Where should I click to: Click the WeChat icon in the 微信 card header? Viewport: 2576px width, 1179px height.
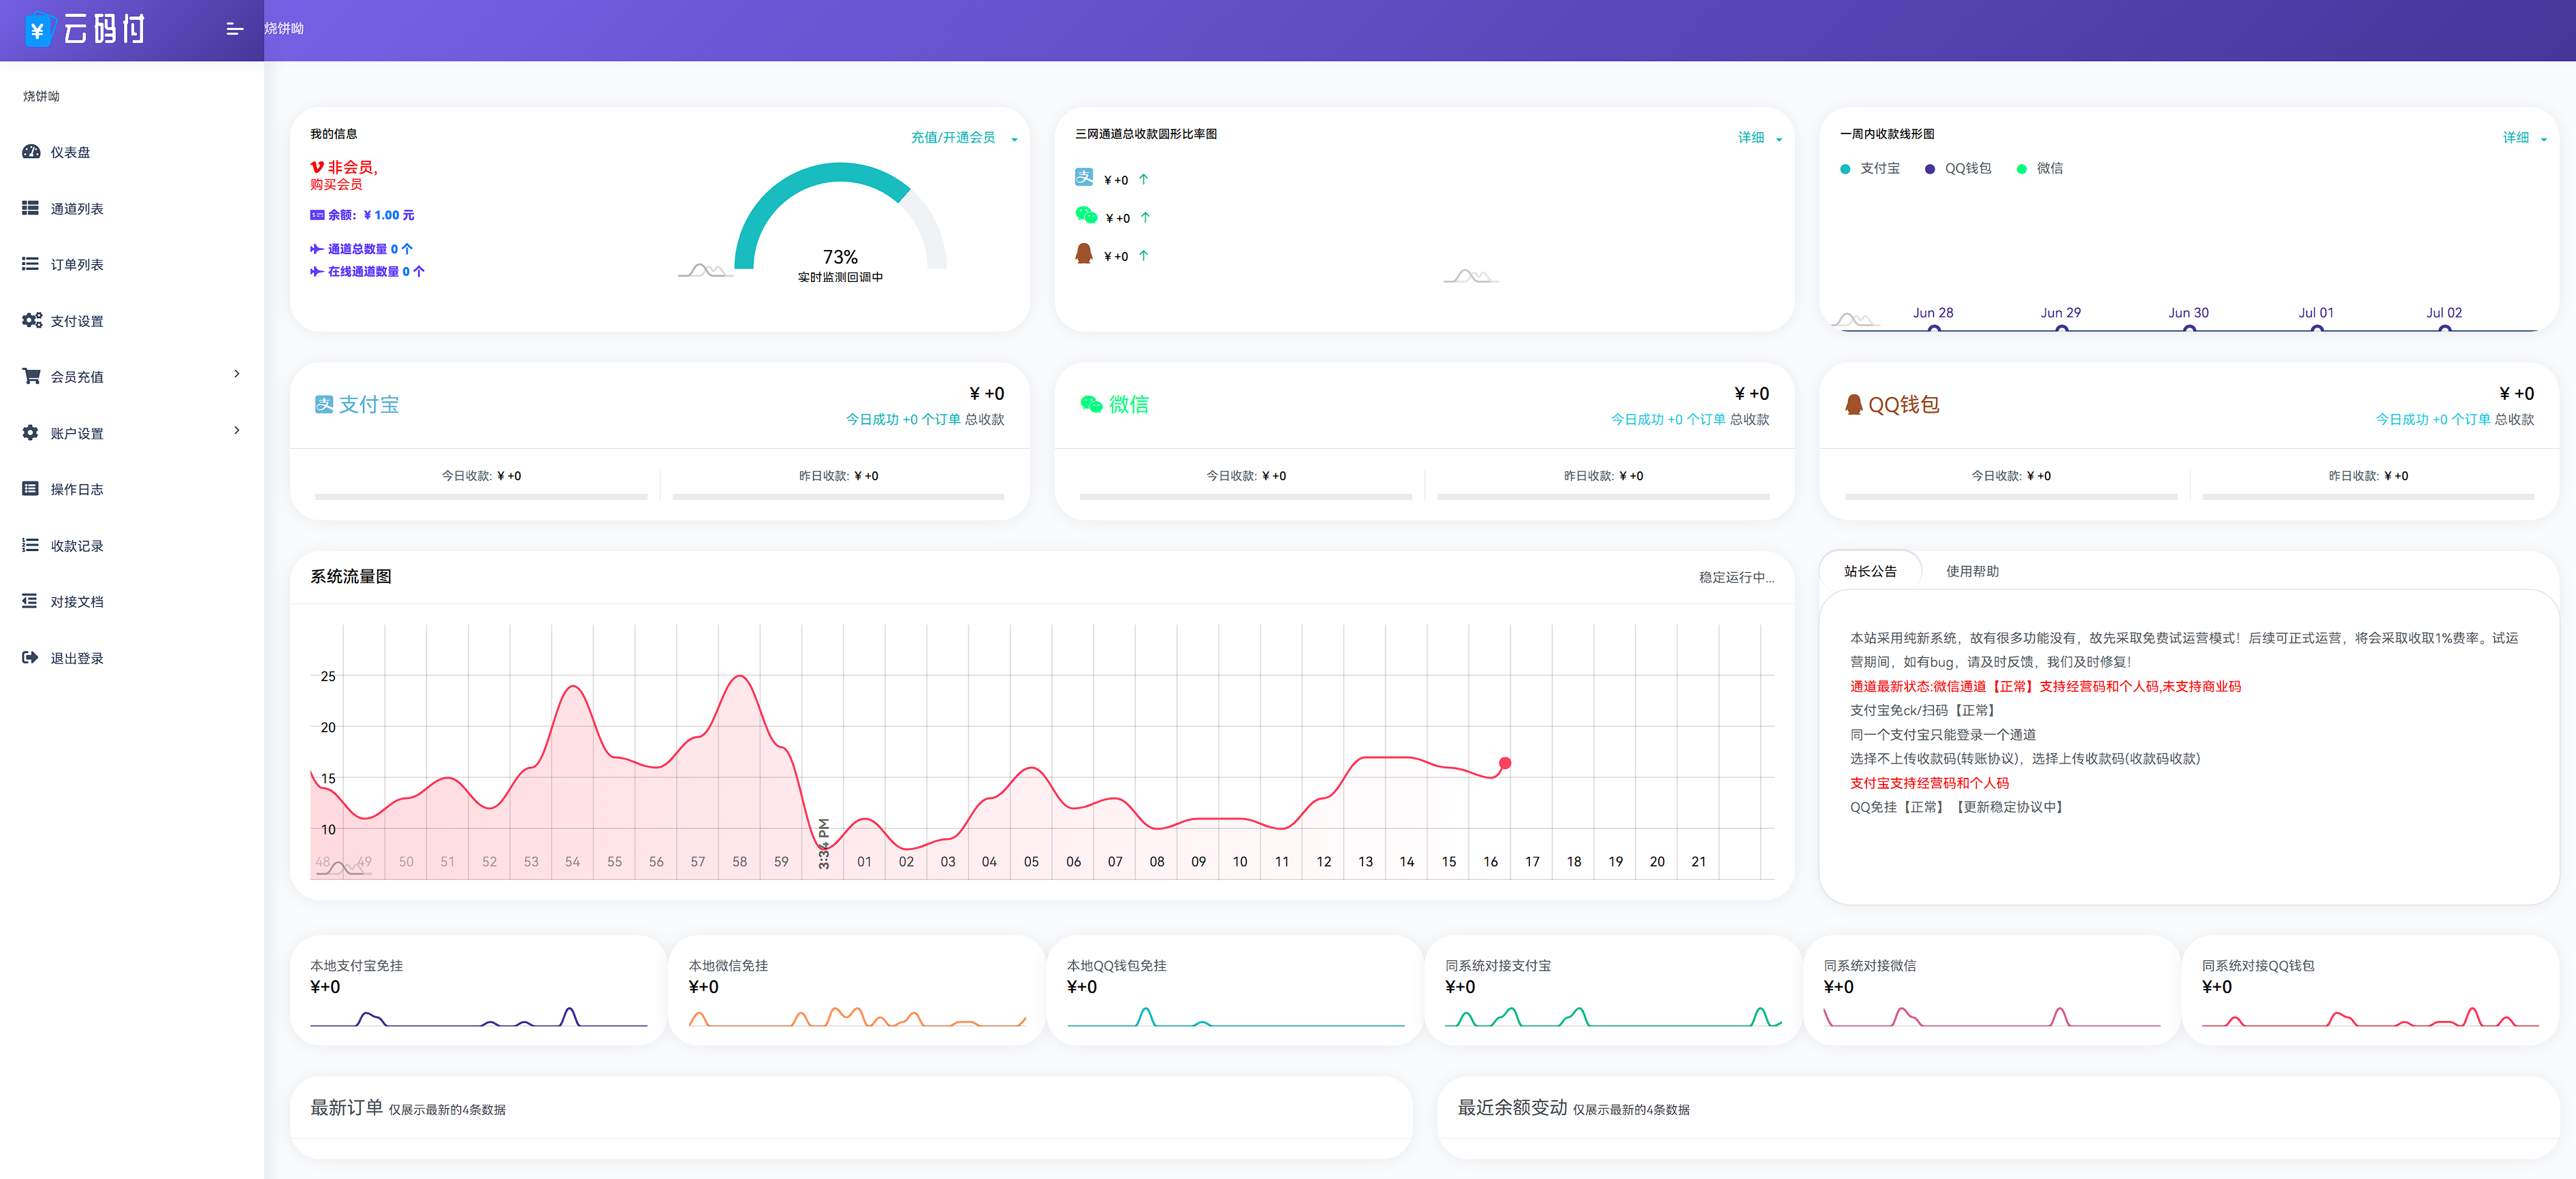1091,404
